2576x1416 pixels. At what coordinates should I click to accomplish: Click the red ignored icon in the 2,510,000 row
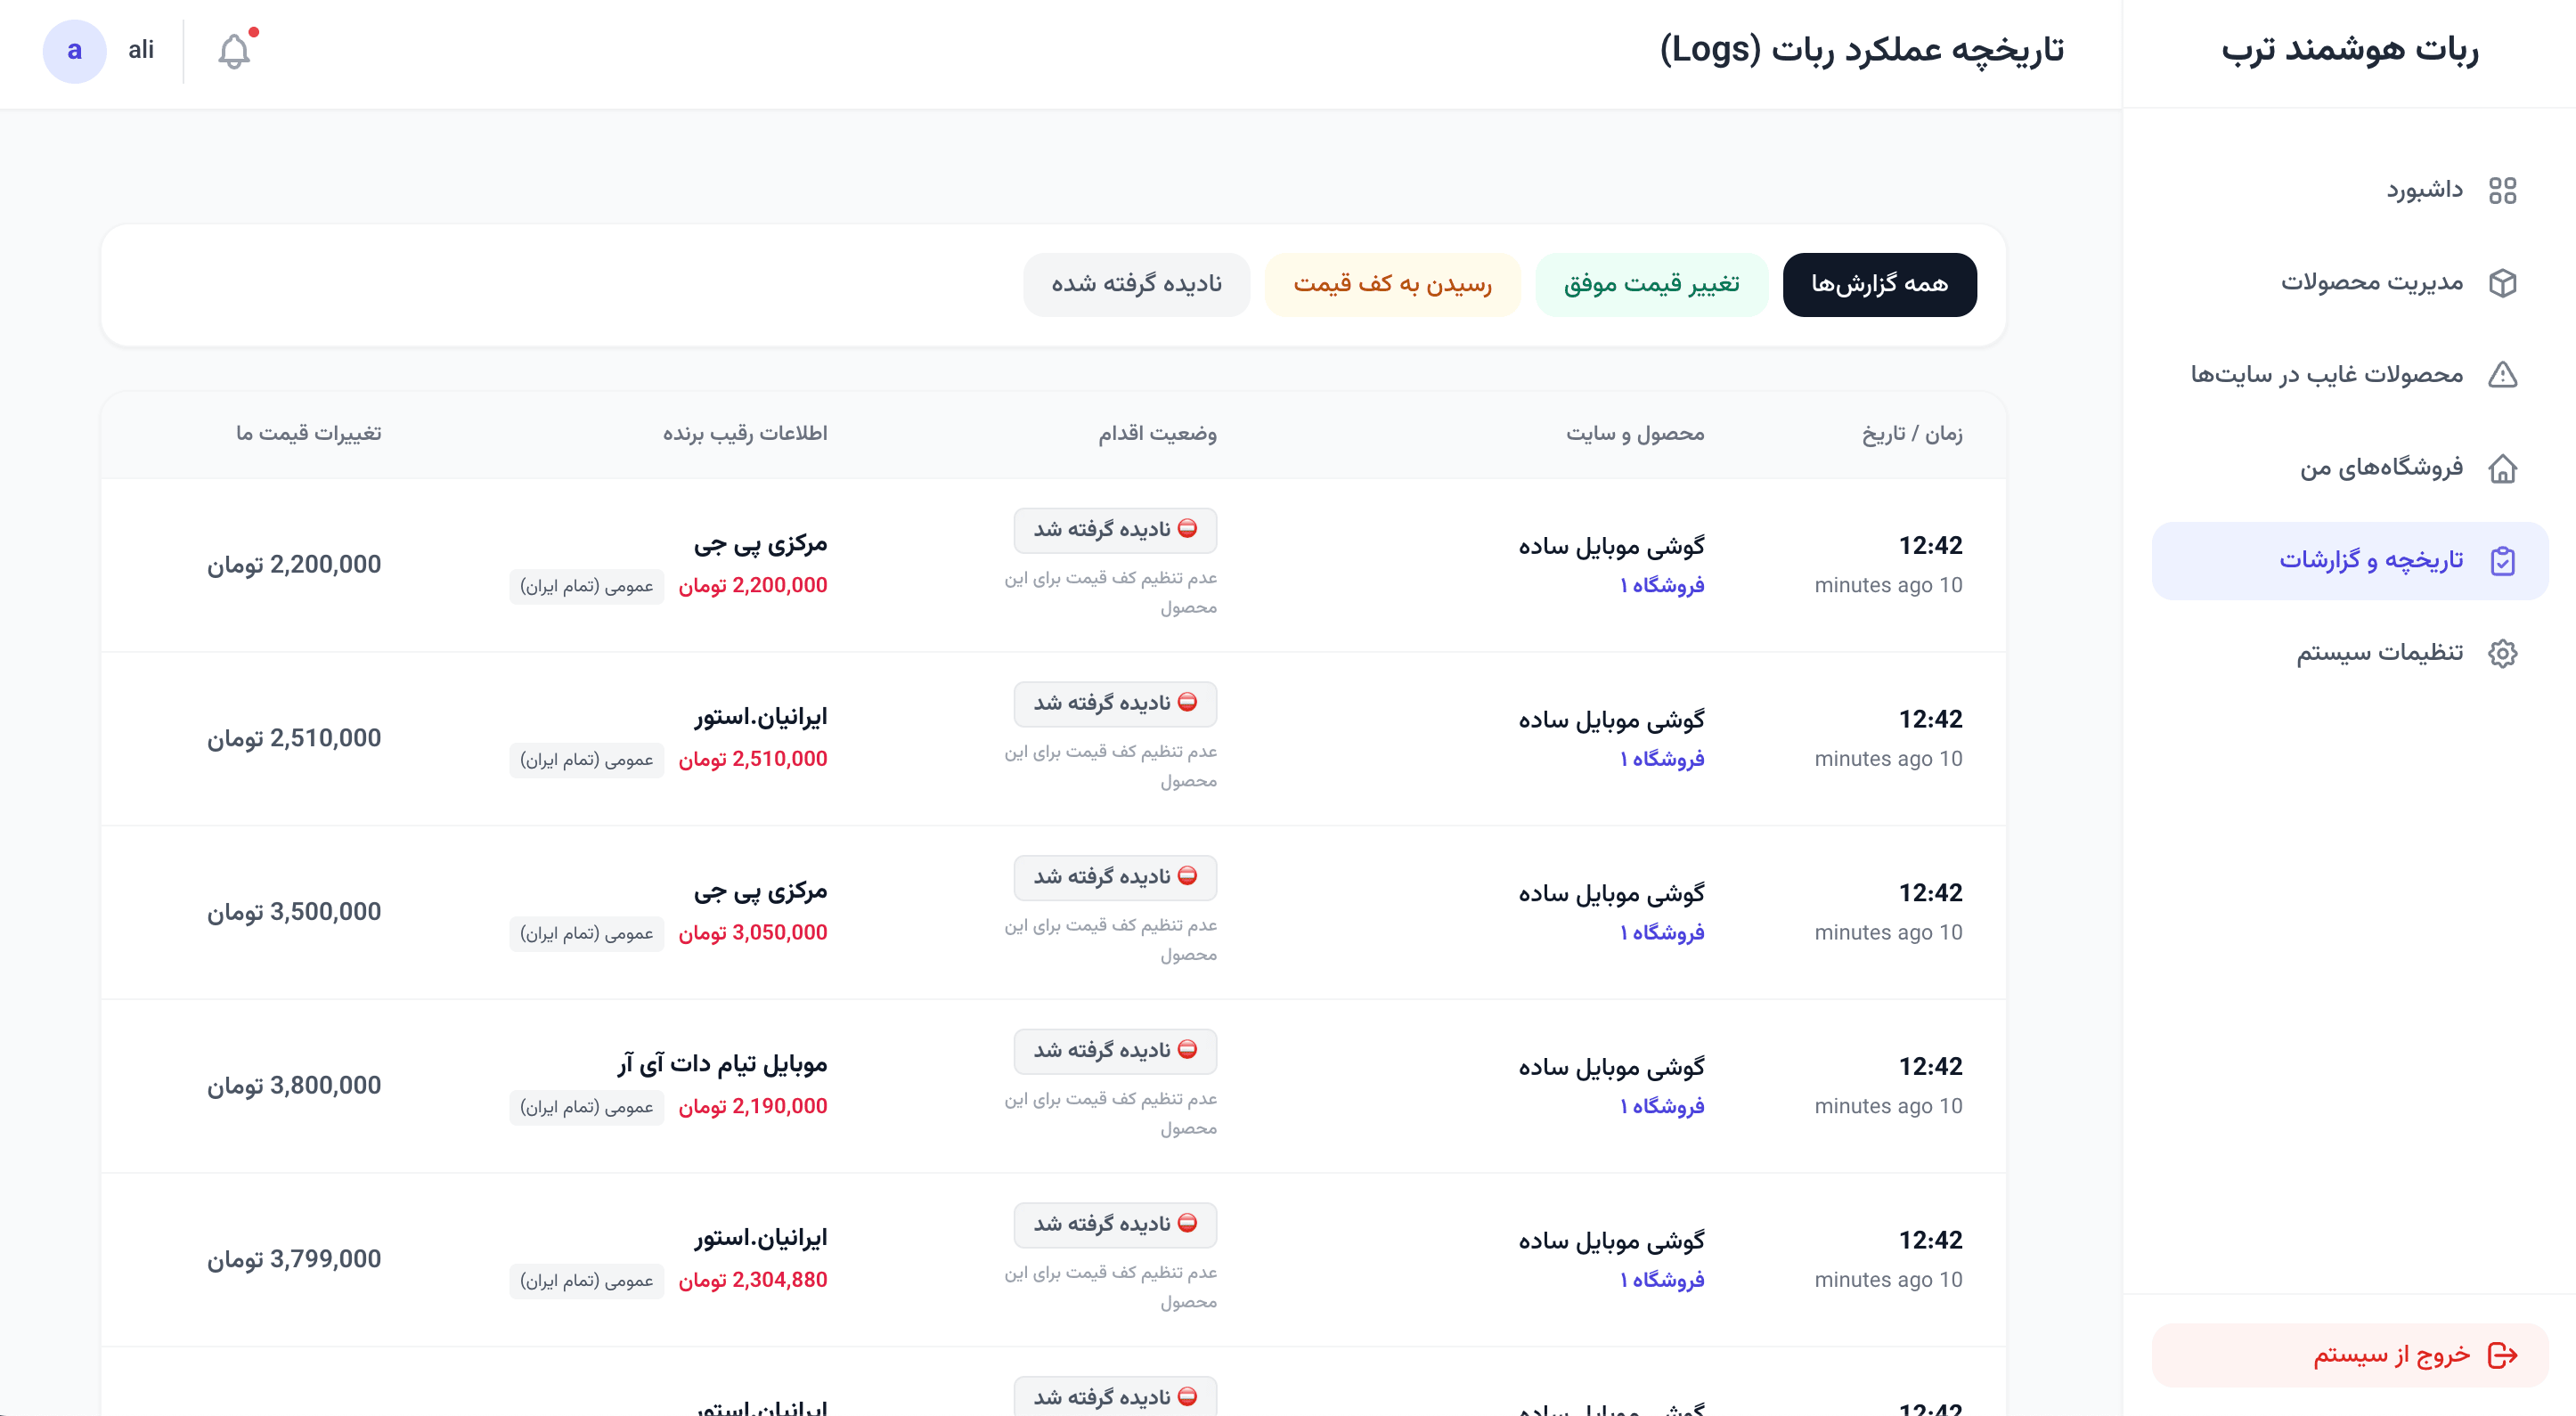[1187, 703]
